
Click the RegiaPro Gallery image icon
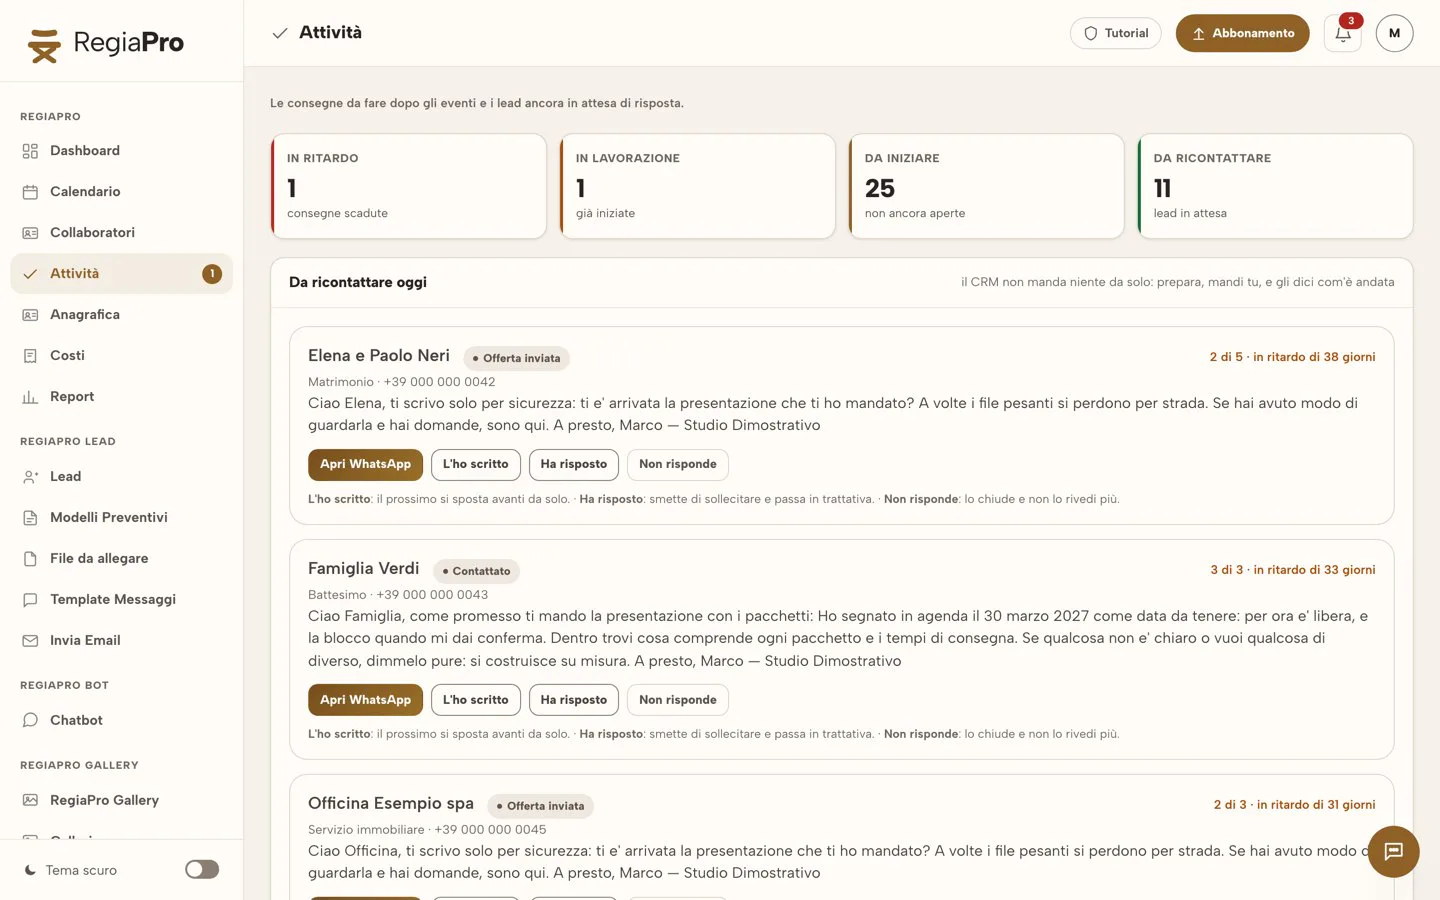[30, 801]
